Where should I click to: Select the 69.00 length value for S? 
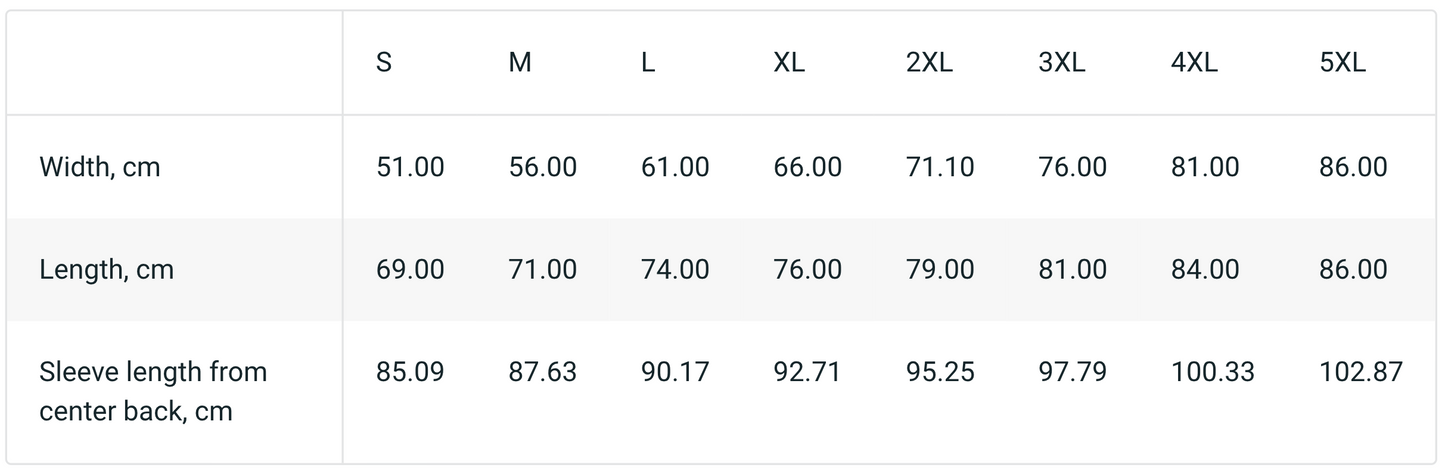tap(410, 269)
